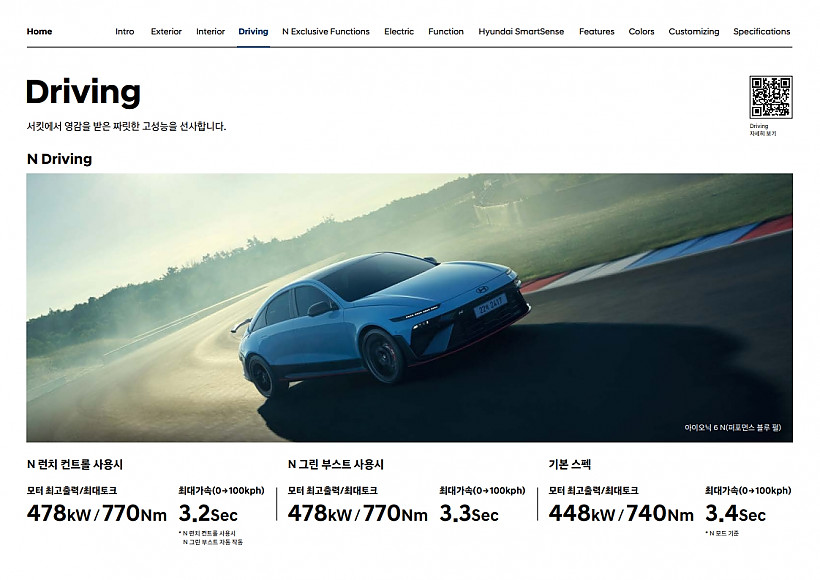This screenshot has width=820, height=580.
Task: Click the Driving page heading
Action: 83,93
